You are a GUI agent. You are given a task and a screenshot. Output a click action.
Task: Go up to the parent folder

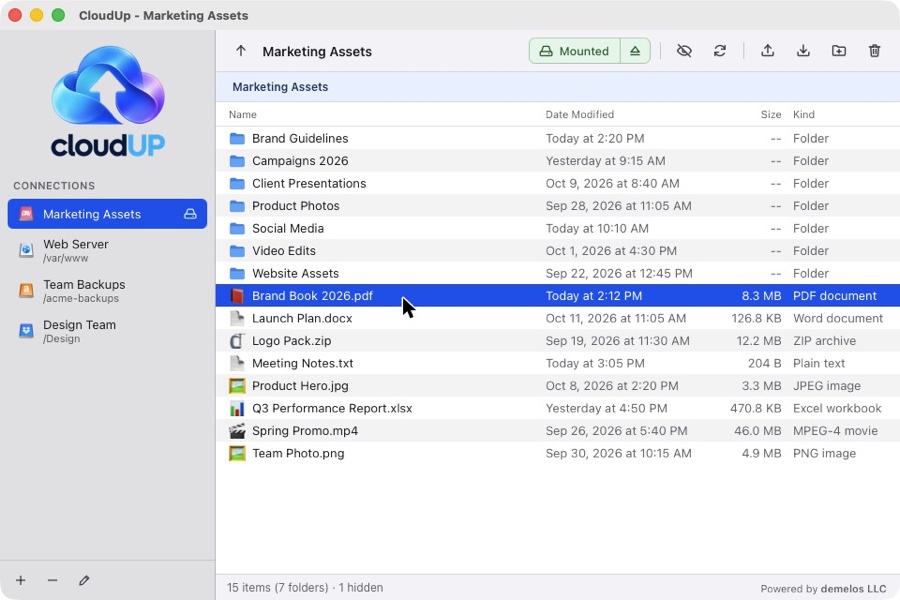pyautogui.click(x=240, y=51)
